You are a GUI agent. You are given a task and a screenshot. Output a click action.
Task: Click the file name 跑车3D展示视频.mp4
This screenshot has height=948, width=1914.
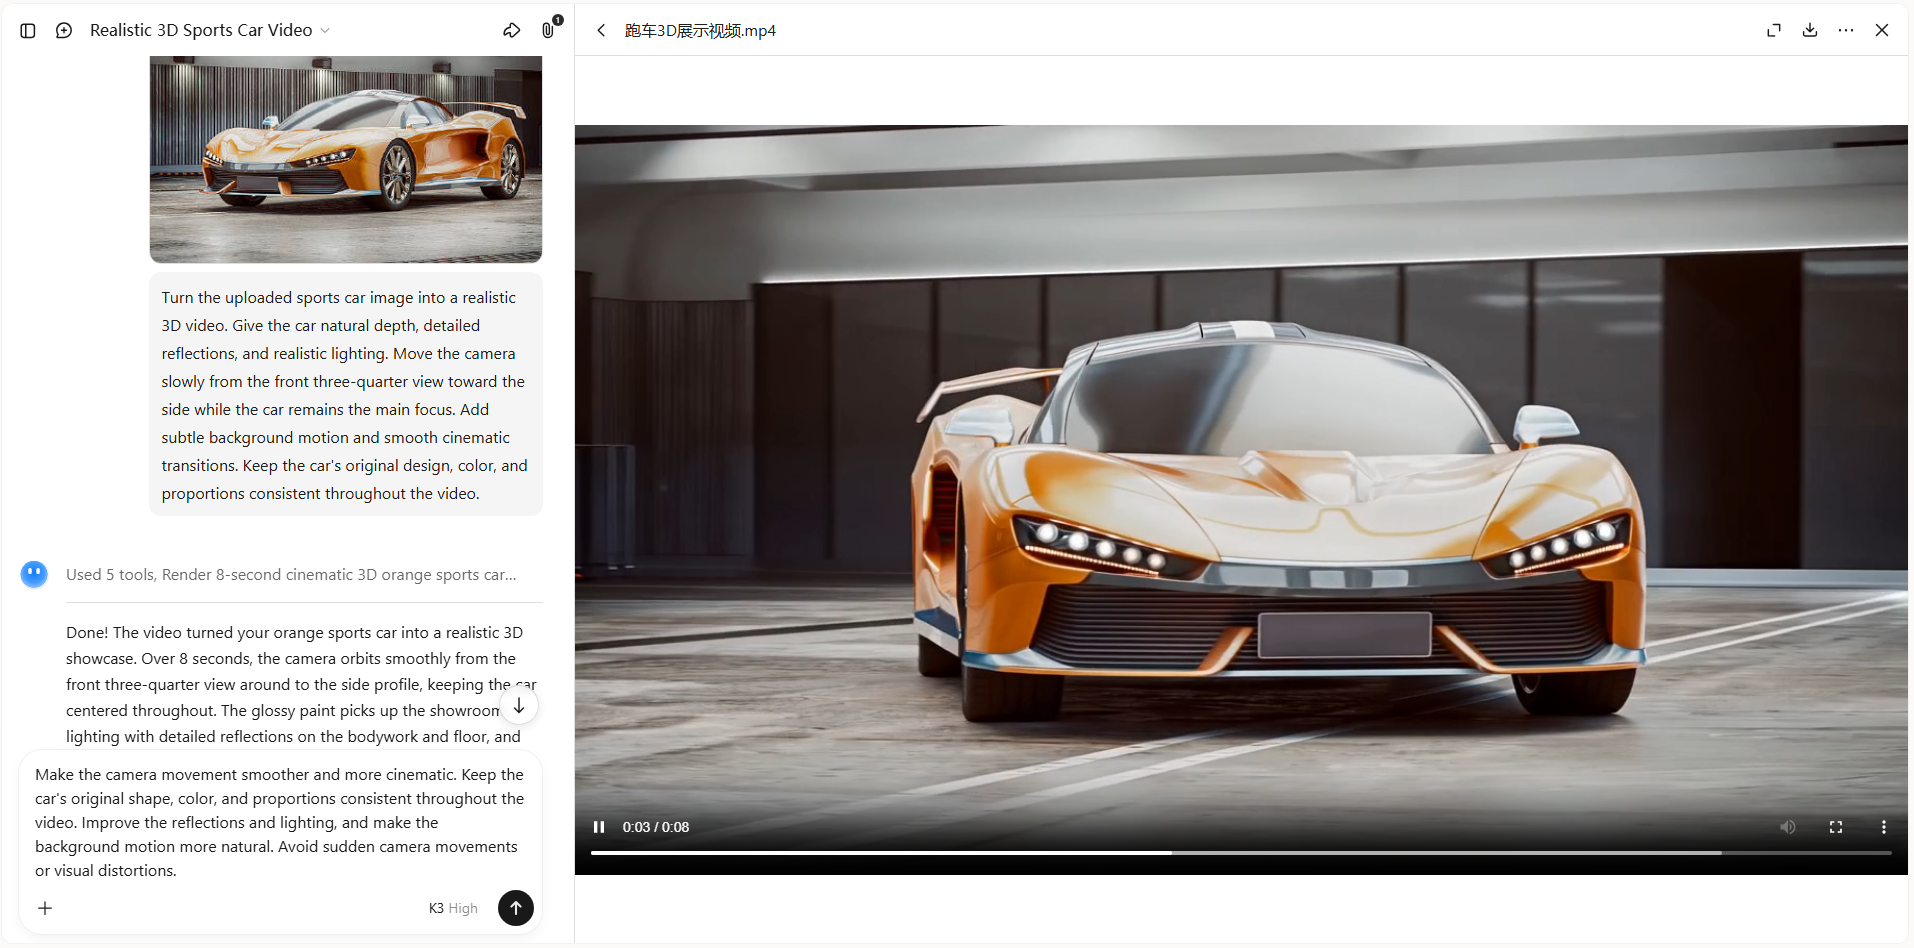coord(700,30)
